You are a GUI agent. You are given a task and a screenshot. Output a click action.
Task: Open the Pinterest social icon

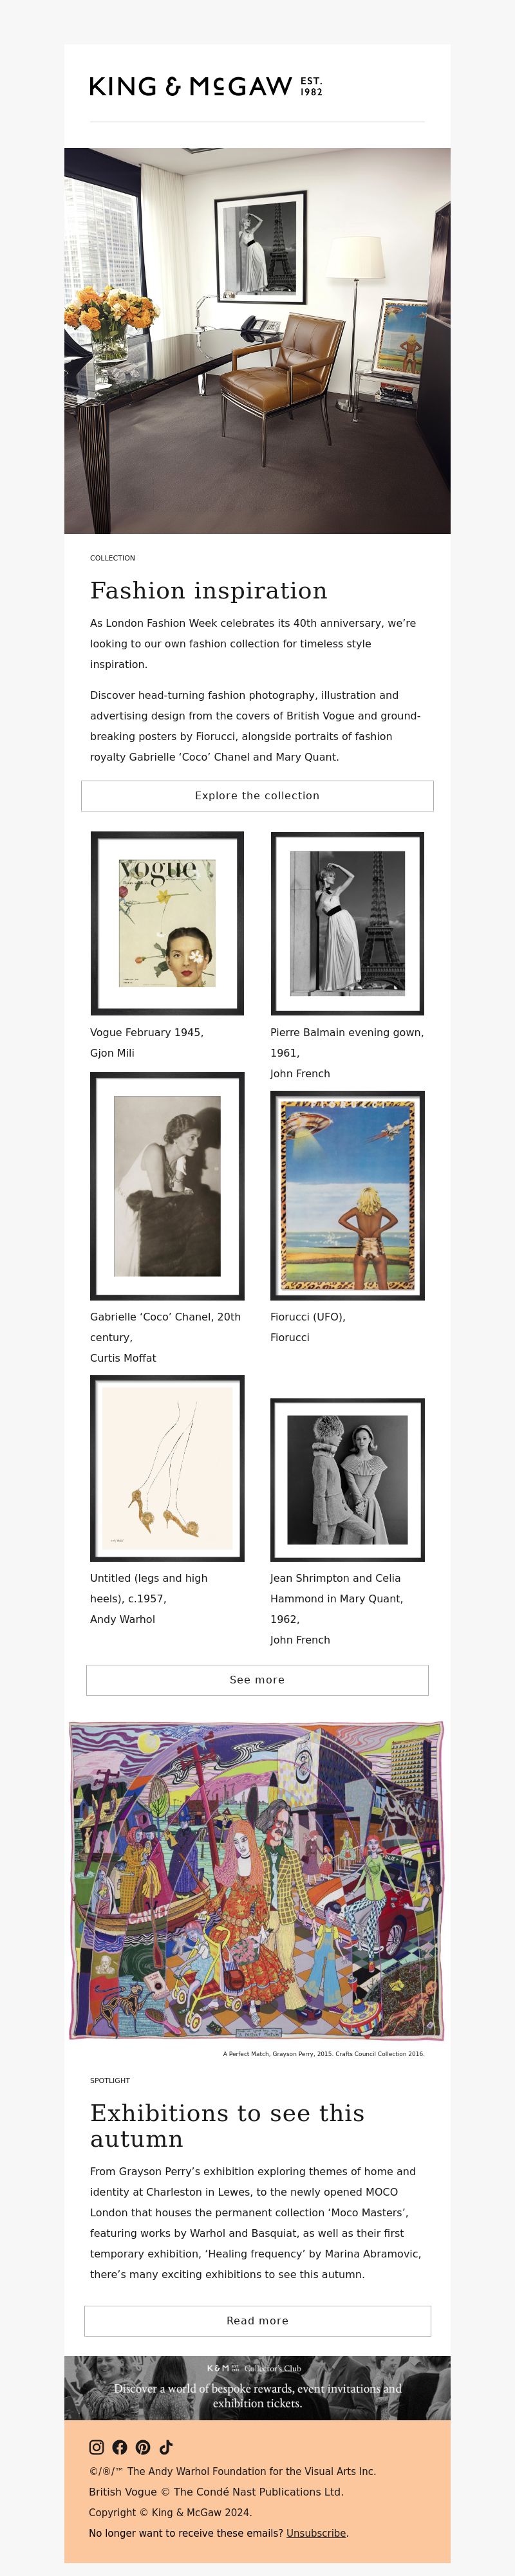[143, 2446]
